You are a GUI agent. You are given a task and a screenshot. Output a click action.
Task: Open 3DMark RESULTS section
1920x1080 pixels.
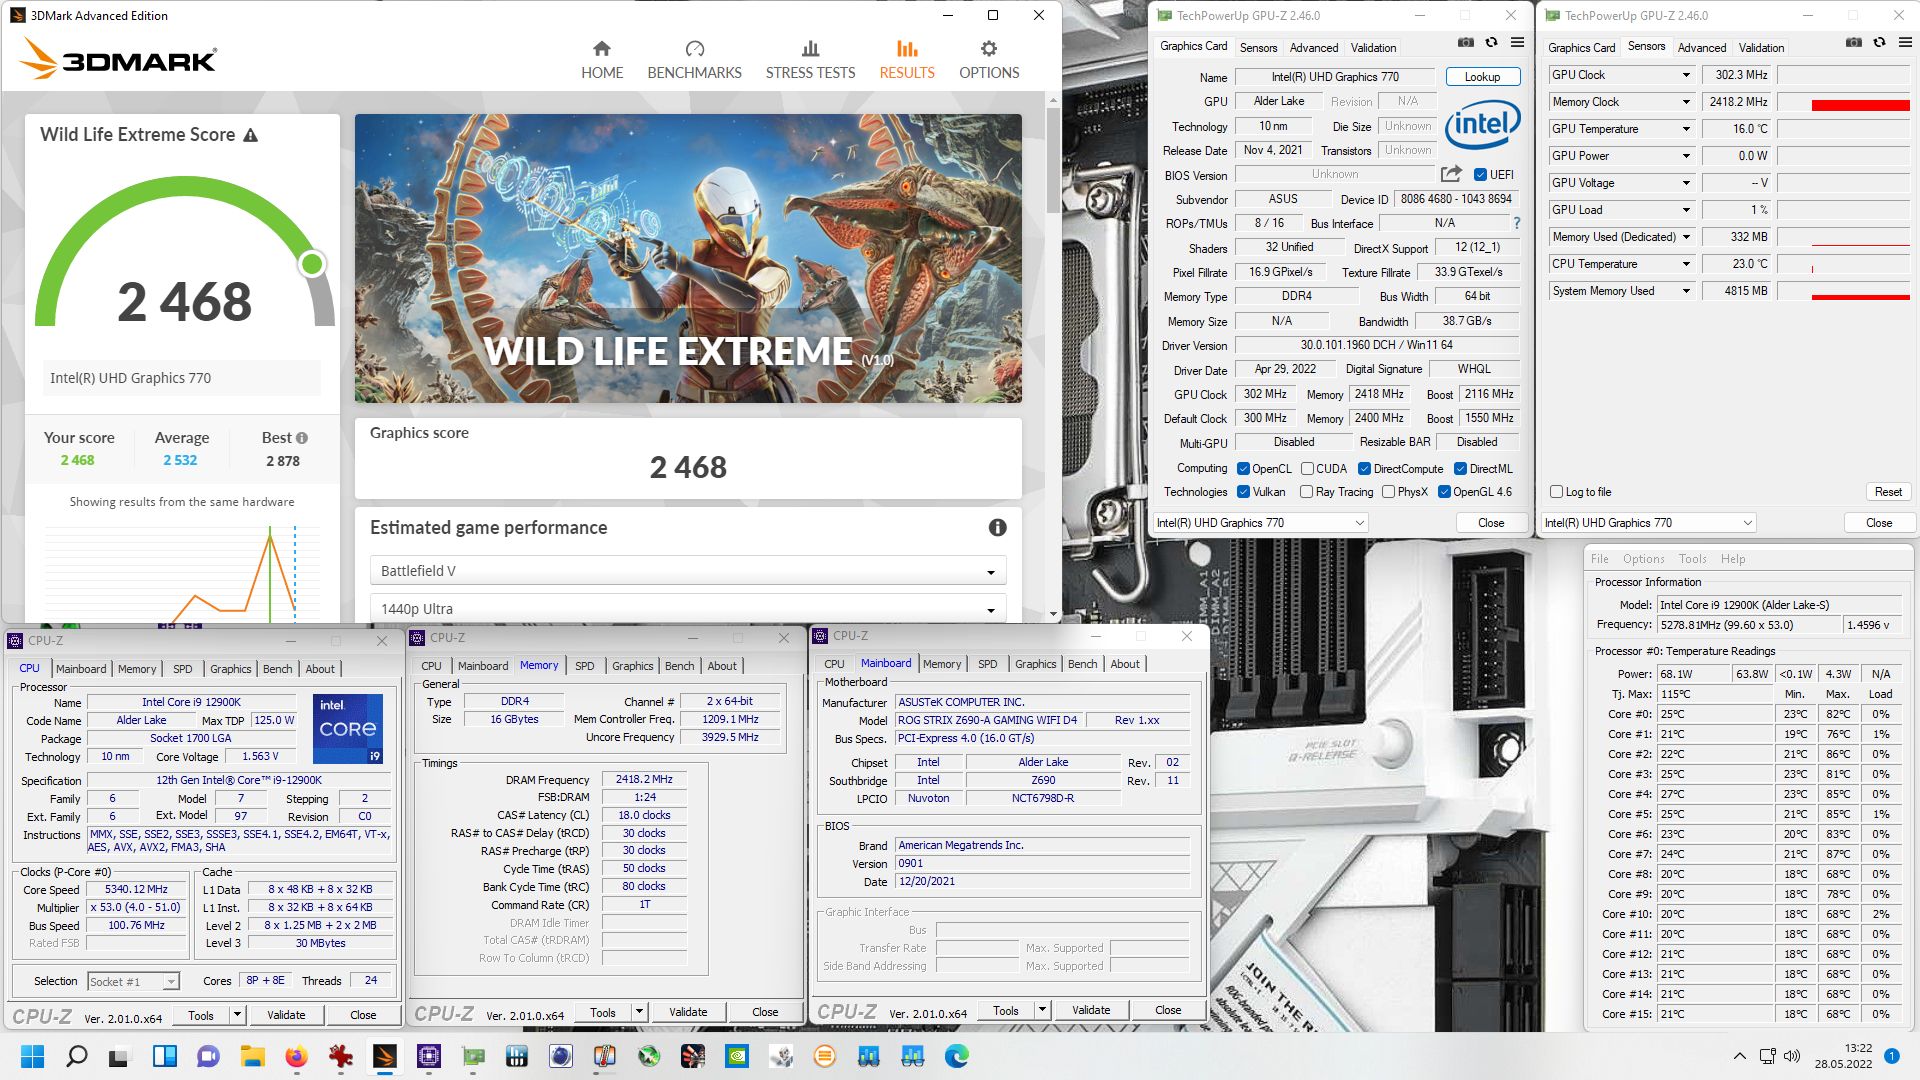click(907, 60)
